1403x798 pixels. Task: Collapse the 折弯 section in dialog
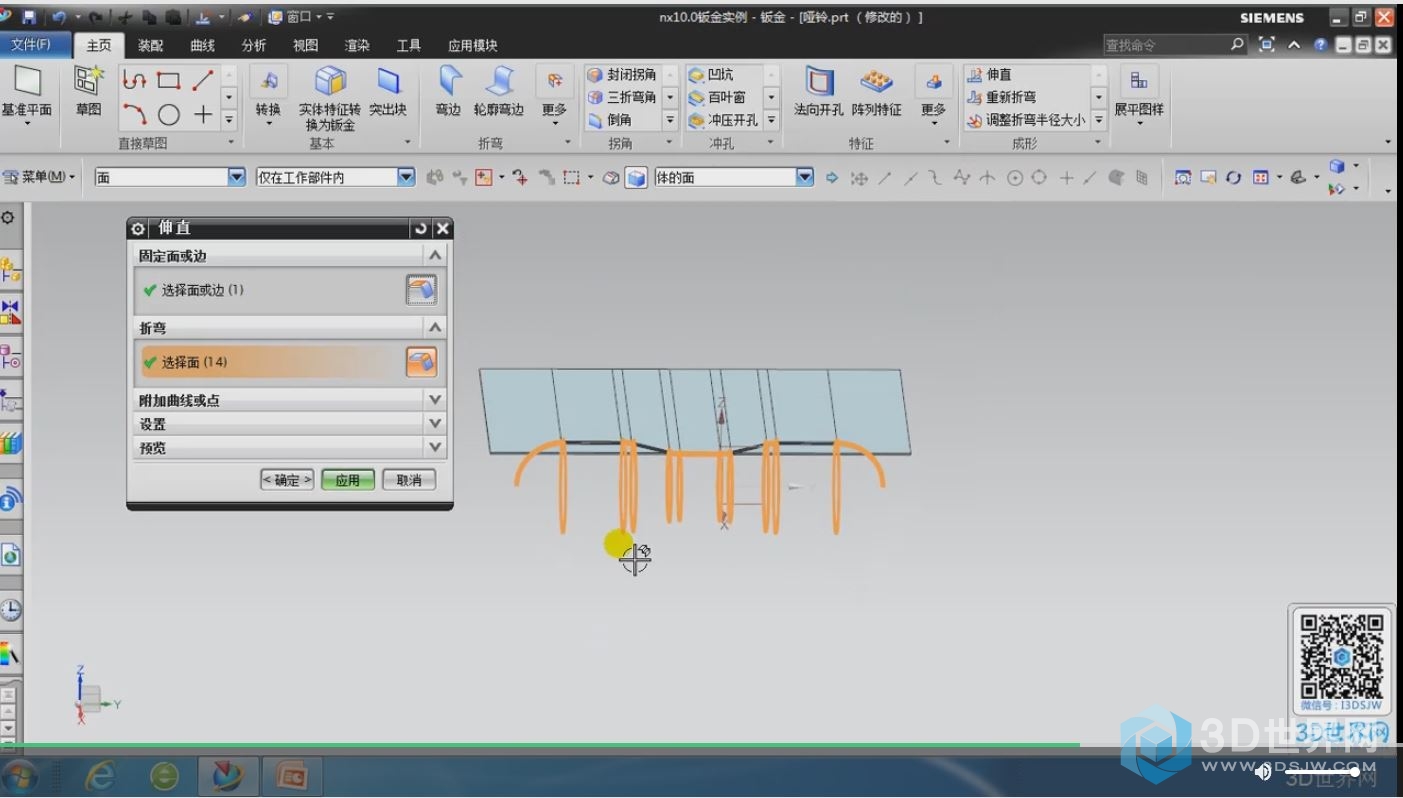click(x=435, y=327)
